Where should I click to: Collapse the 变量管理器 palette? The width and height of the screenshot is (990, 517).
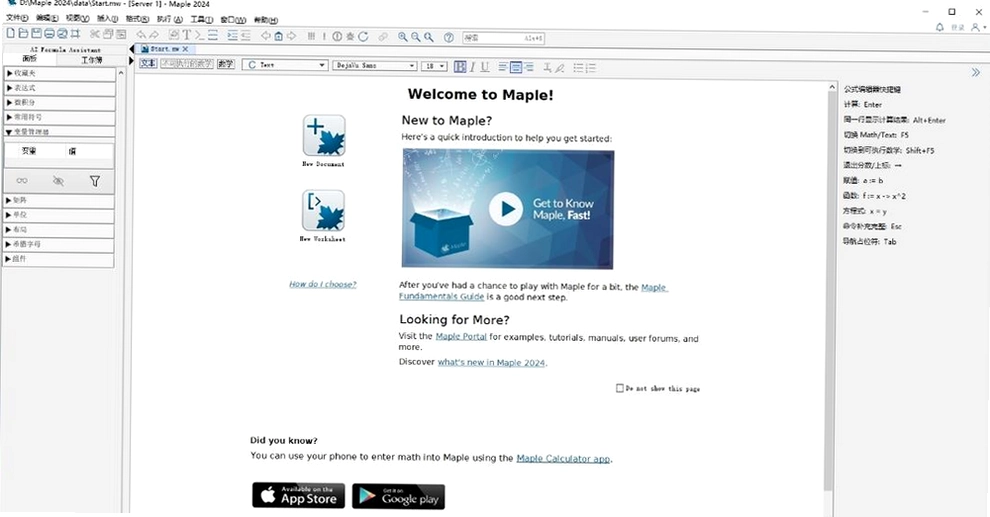pos(59,131)
